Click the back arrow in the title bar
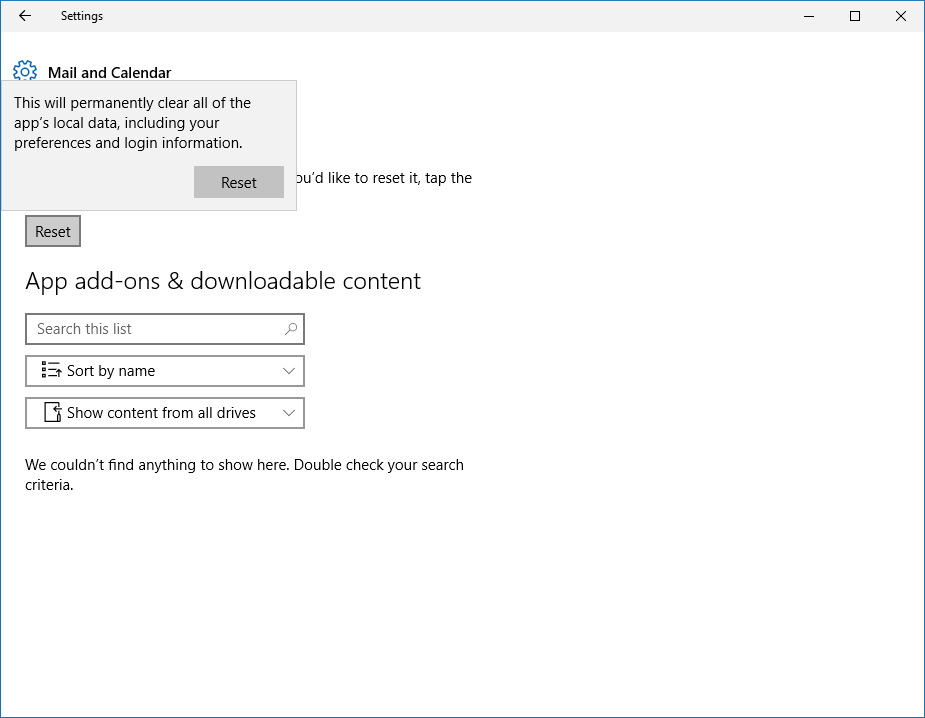This screenshot has height=718, width=925. (x=24, y=16)
